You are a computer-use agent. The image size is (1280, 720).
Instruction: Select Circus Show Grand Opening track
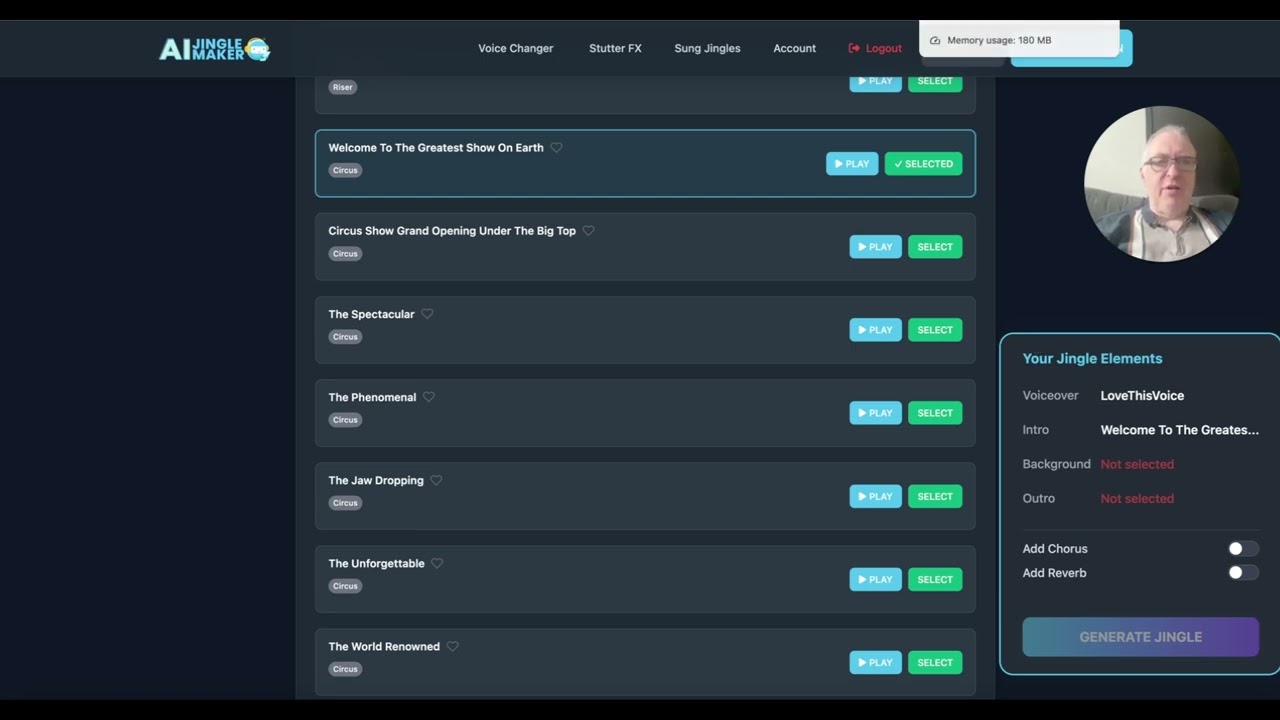click(935, 247)
